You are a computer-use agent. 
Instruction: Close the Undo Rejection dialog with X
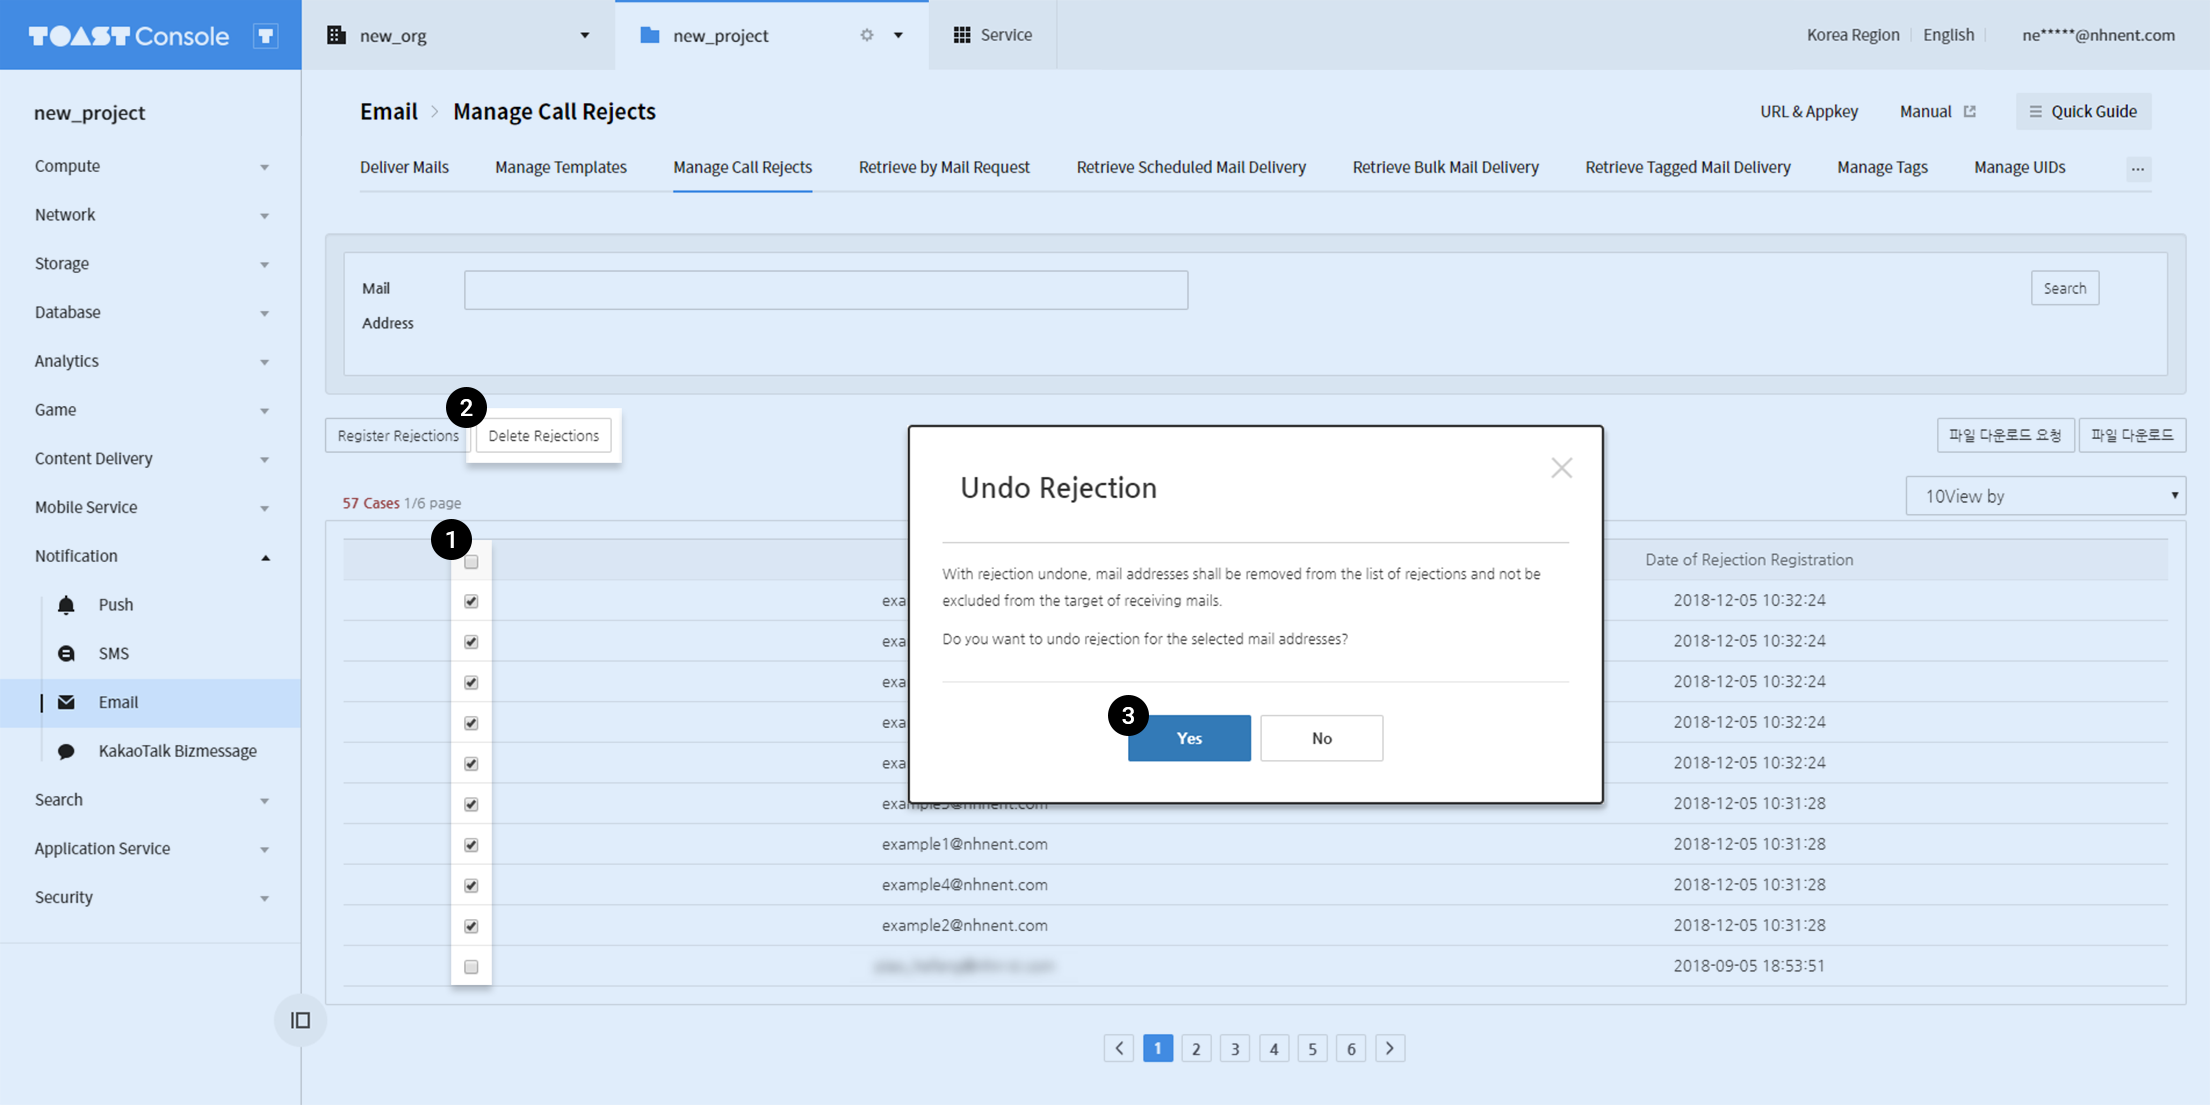1561,468
